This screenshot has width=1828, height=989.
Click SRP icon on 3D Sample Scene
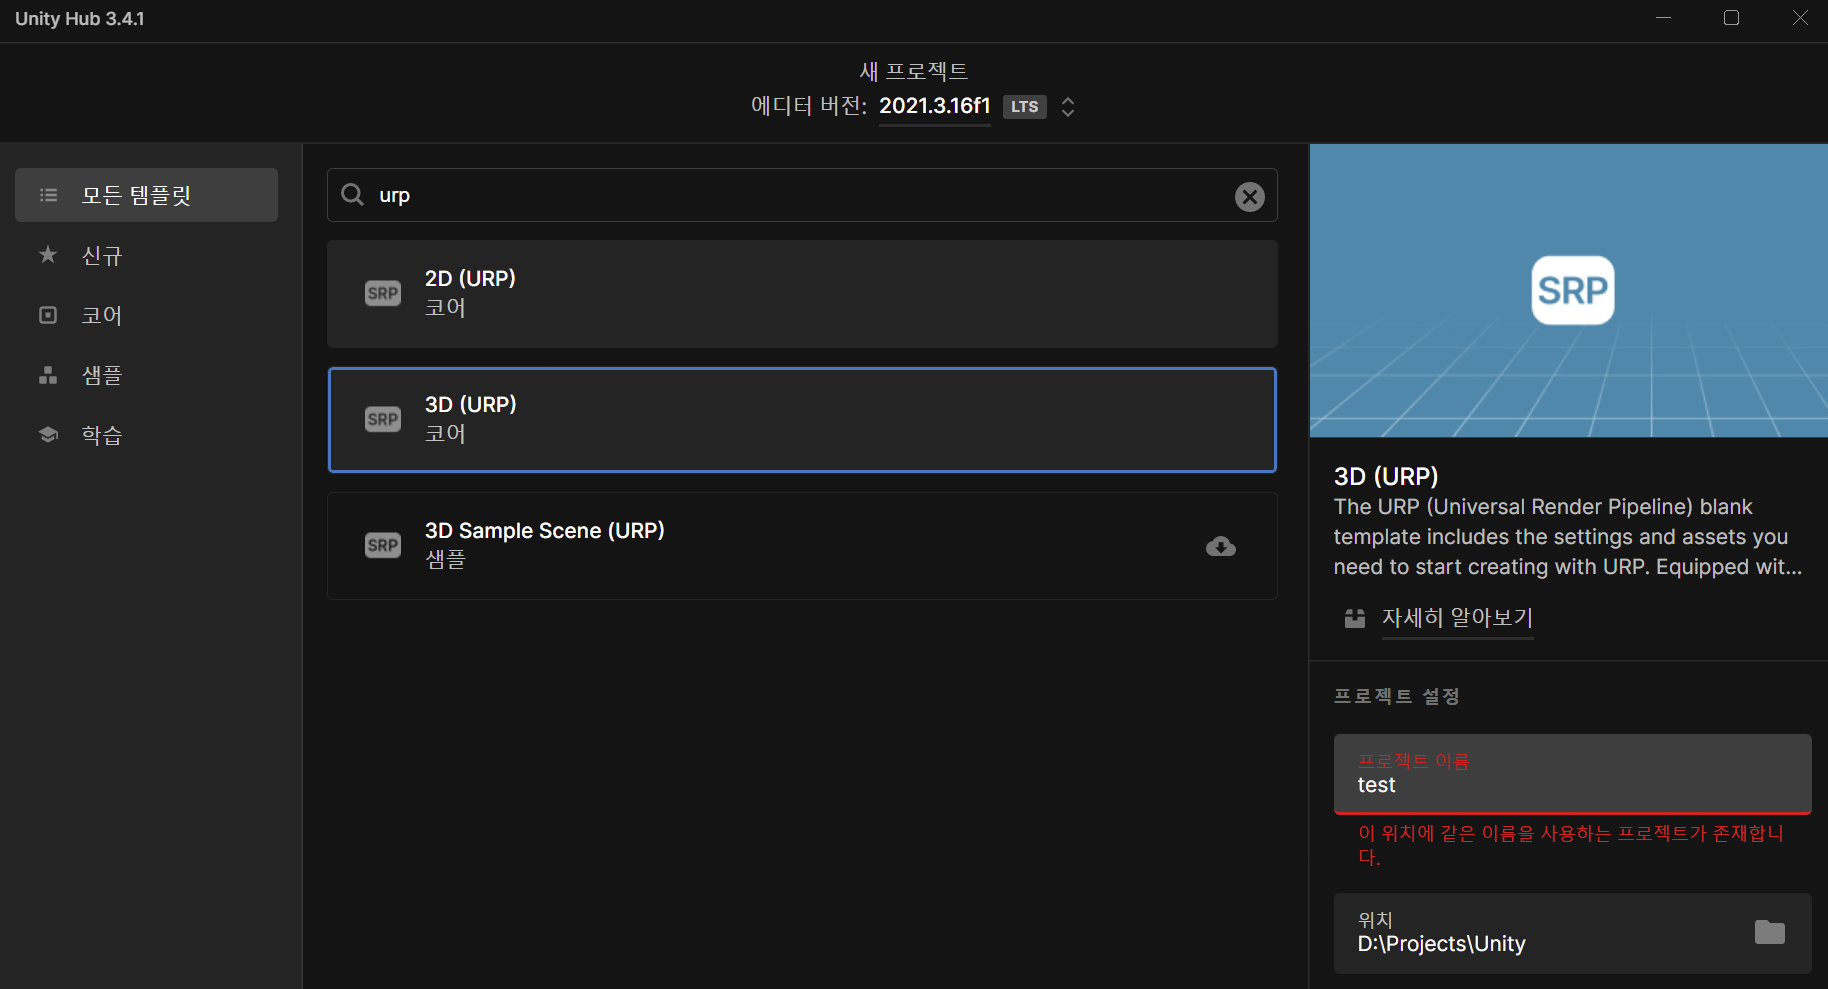click(x=383, y=545)
